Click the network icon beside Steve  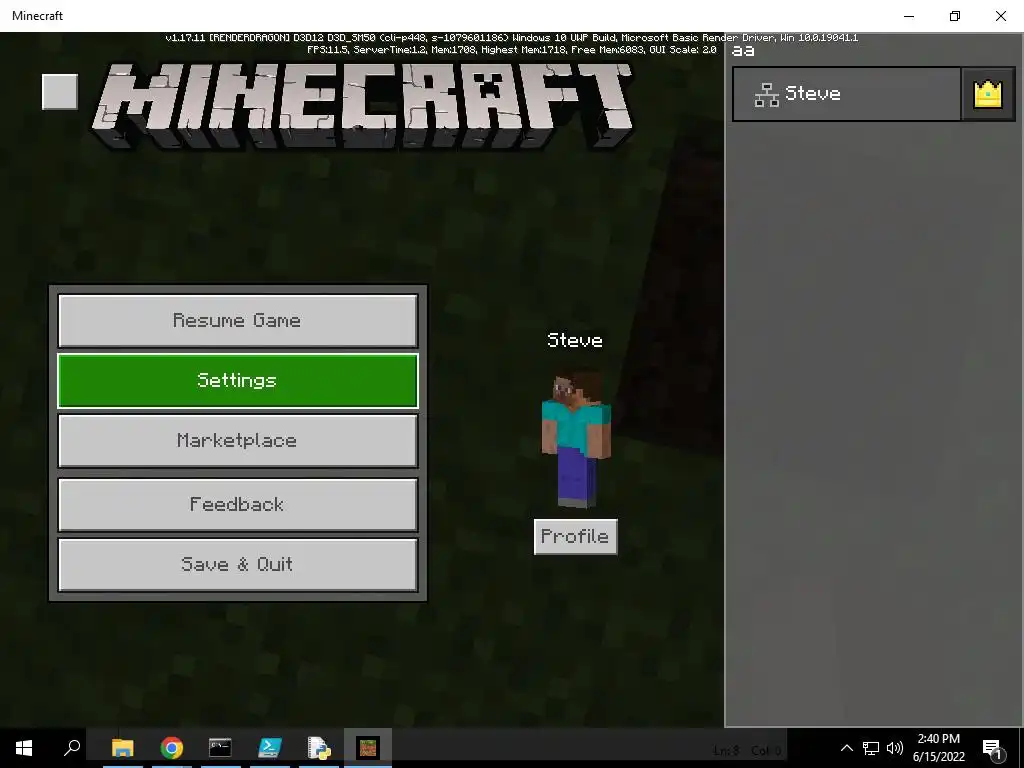coord(767,95)
